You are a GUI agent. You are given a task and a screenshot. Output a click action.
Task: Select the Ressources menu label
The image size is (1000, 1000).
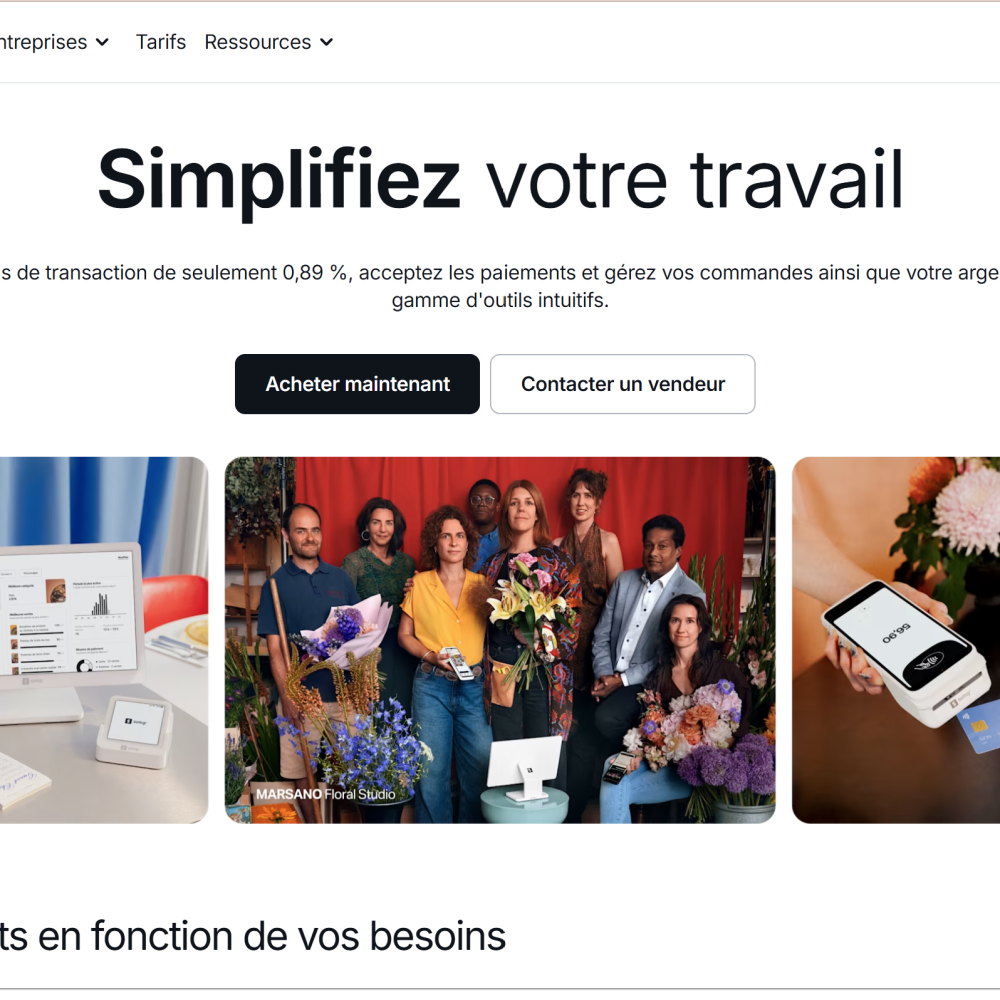tap(258, 42)
